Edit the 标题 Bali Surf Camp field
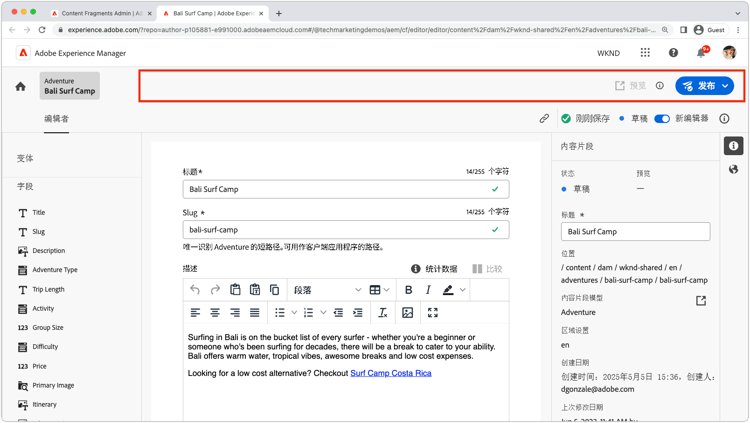This screenshot has height=423, width=750. (346, 189)
